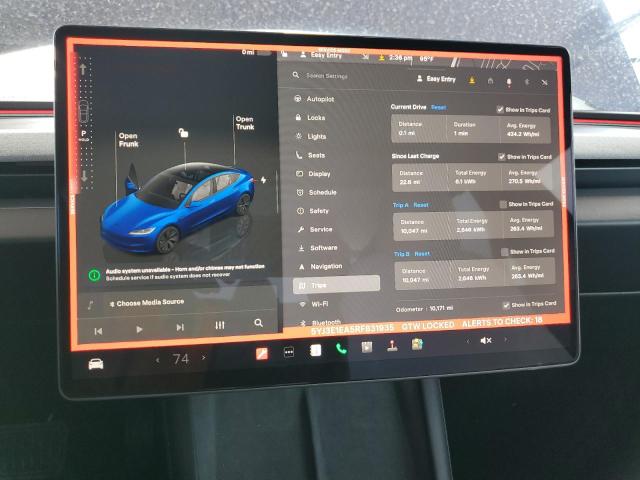The width and height of the screenshot is (640, 480).
Task: Open the Choose Media Source selector
Action: click(x=147, y=303)
